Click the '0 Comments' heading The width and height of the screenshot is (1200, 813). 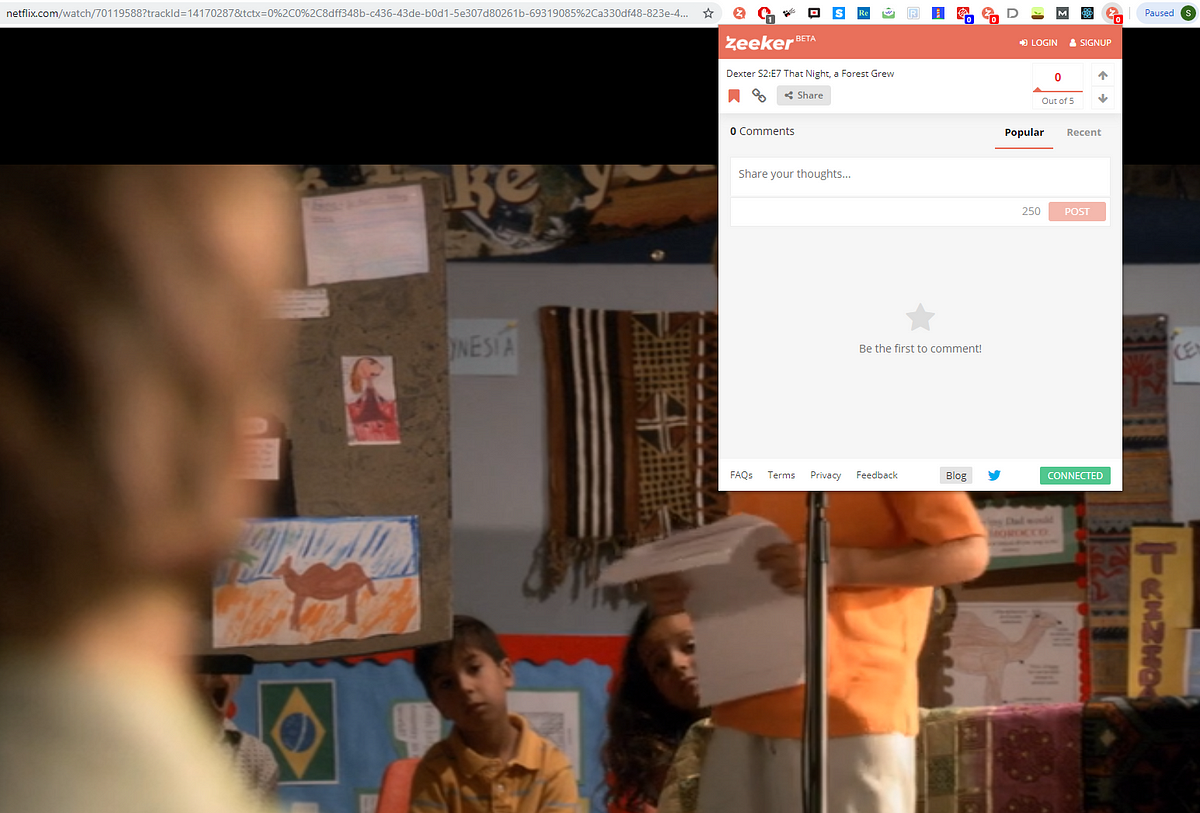click(762, 131)
